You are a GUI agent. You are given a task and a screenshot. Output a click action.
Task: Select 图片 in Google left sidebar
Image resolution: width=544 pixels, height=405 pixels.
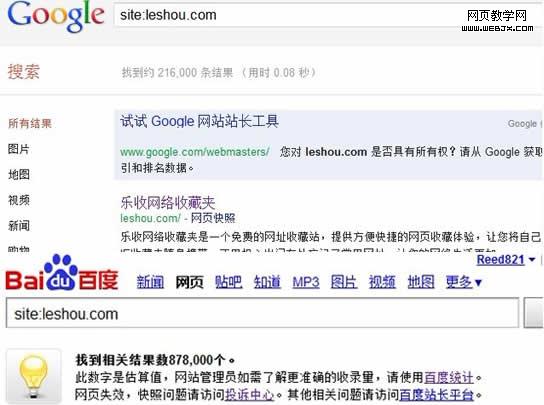coord(19,149)
